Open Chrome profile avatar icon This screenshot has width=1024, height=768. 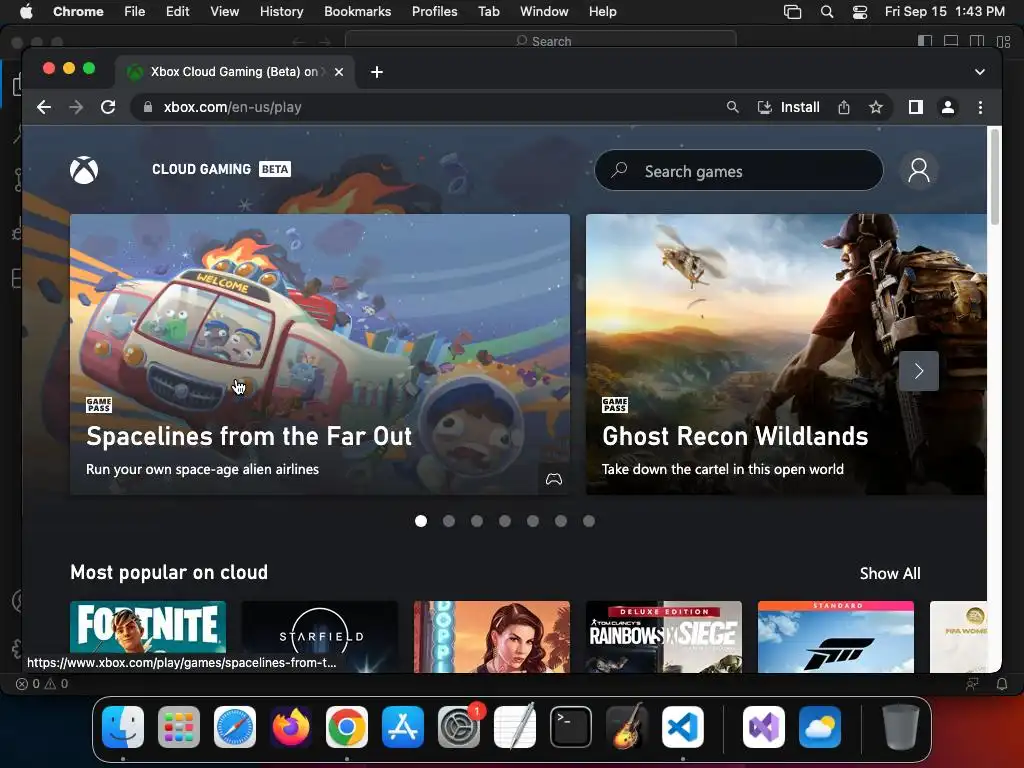(x=948, y=107)
